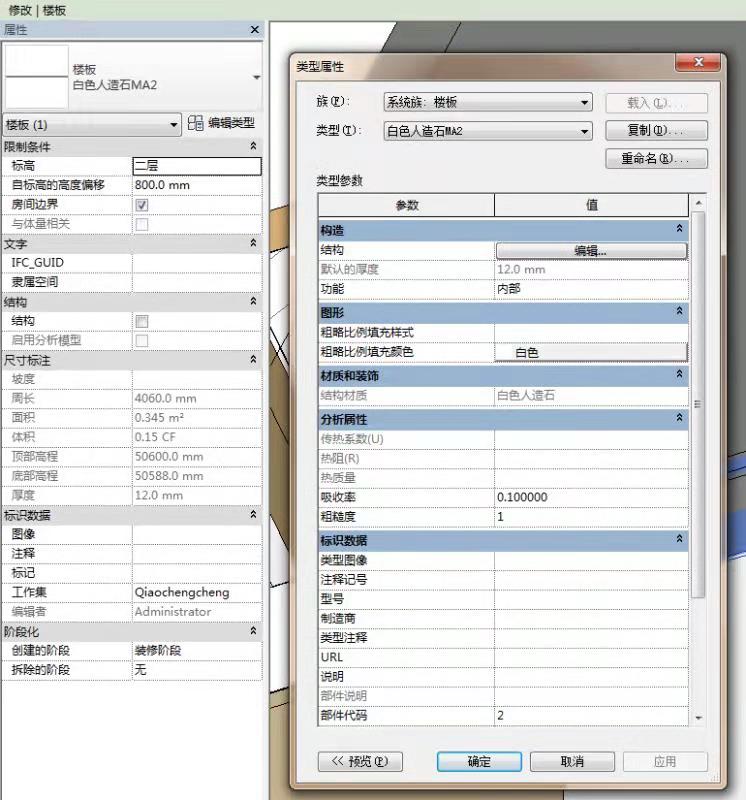
Task: Click the 工作集 value Qiaochengcheng
Action: pos(197,592)
